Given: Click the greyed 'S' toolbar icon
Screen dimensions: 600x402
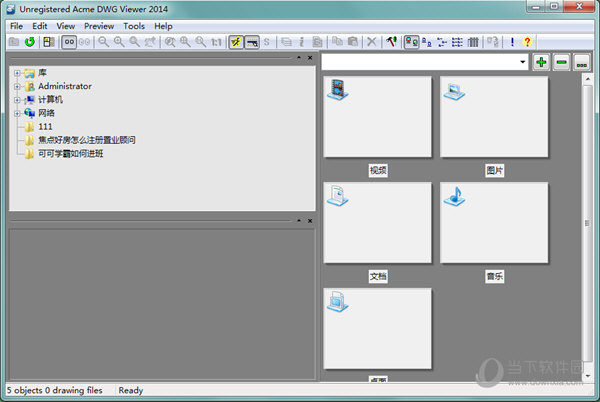Looking at the screenshot, I should point(267,42).
